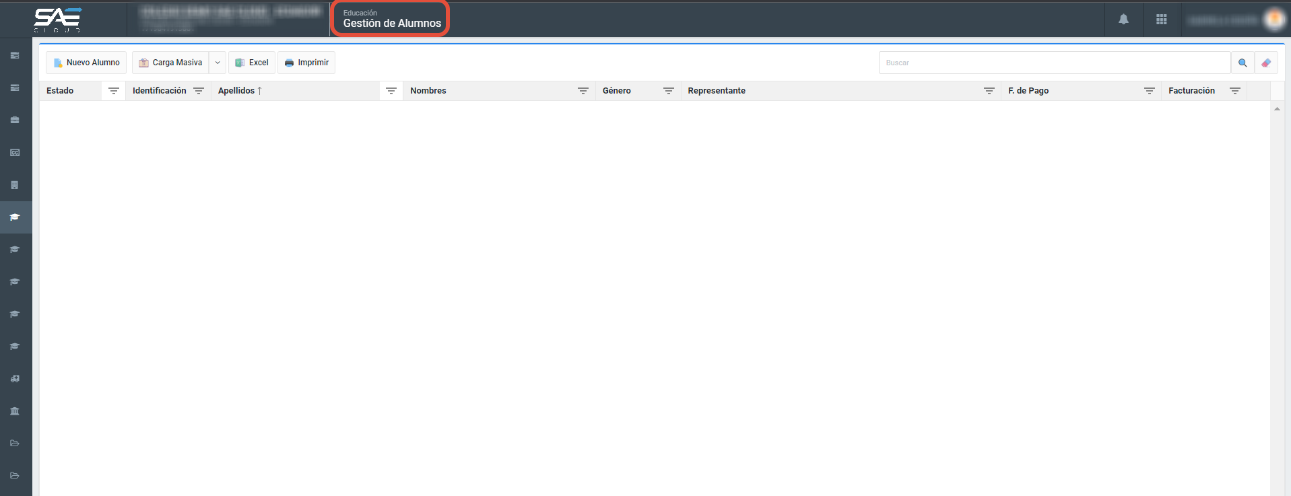The height and width of the screenshot is (496, 1291).
Task: Click the SAE Cloud logo
Action: click(57, 19)
